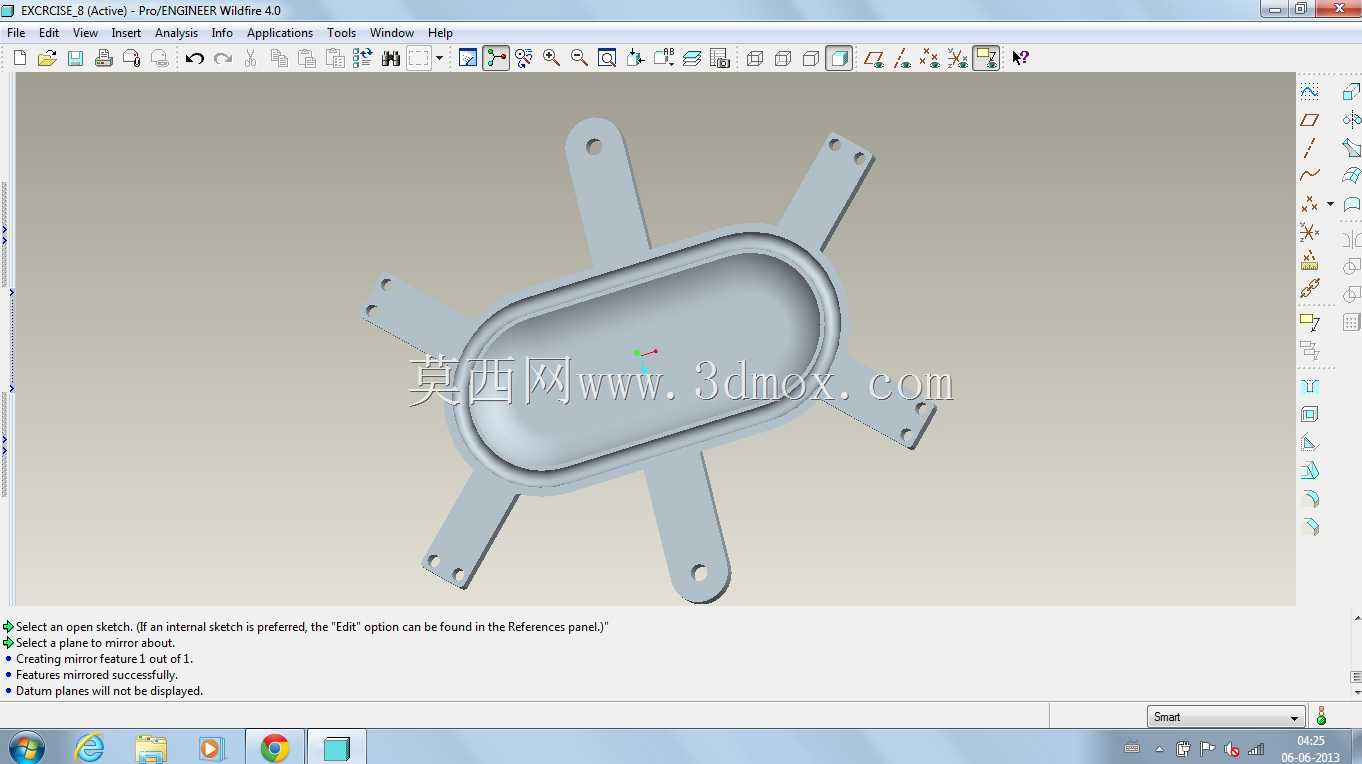Image resolution: width=1362 pixels, height=764 pixels.
Task: Select the Hole tool
Action: (1309, 386)
